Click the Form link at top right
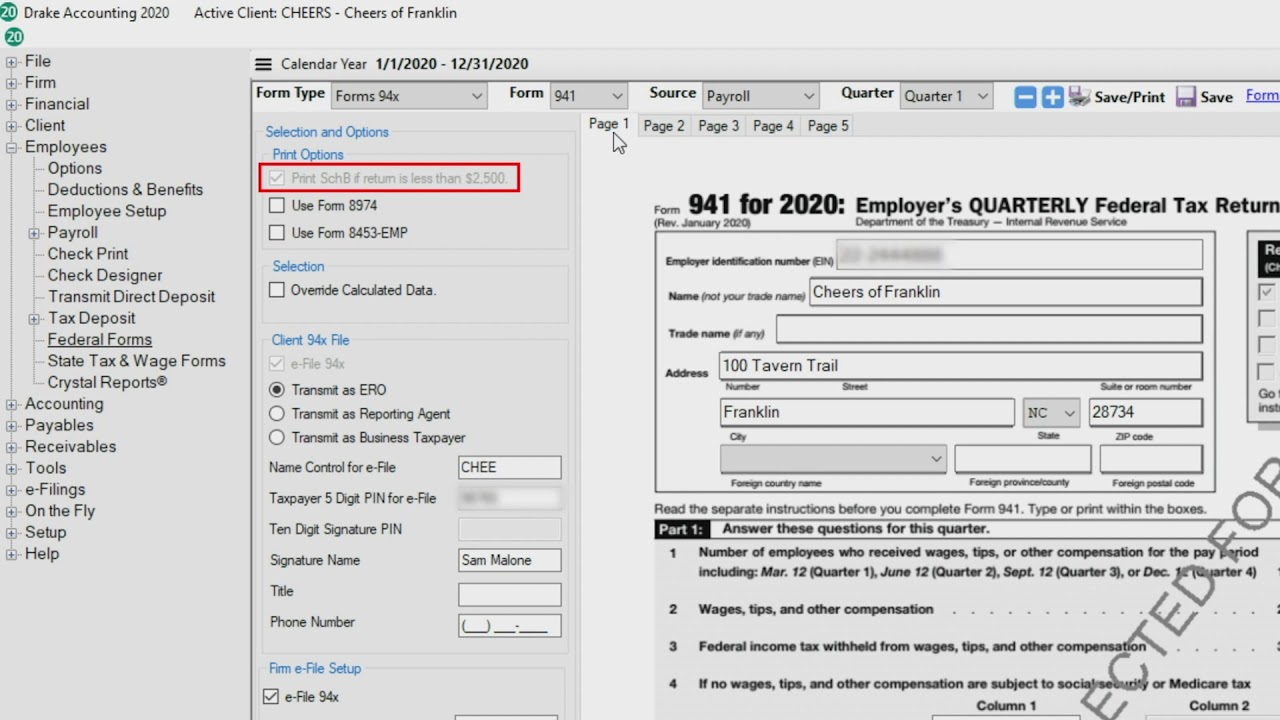The image size is (1280, 720). [1262, 96]
